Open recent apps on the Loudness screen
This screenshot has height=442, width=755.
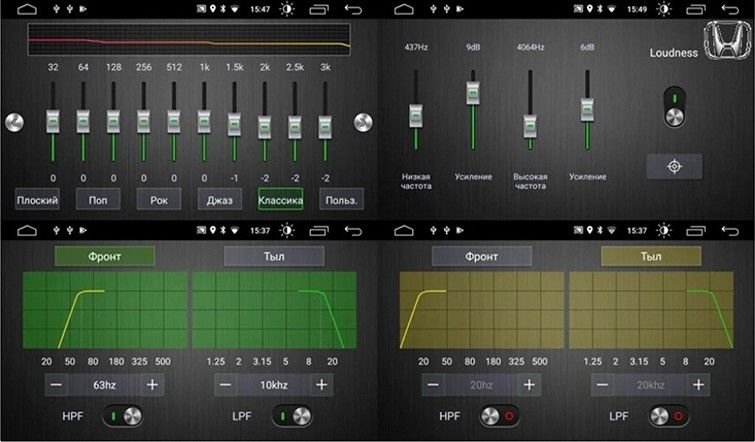click(x=696, y=9)
